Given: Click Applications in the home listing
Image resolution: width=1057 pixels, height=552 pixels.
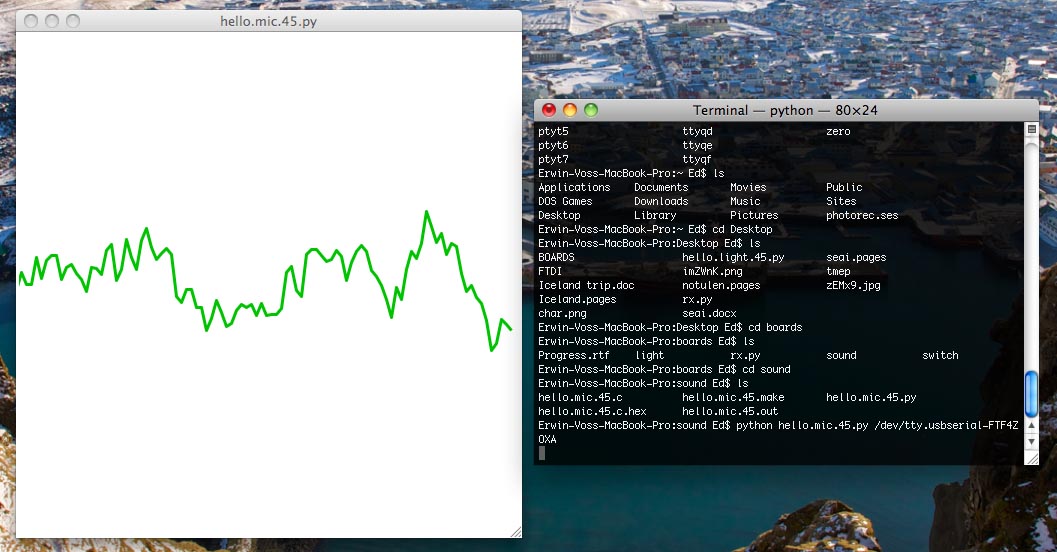Looking at the screenshot, I should click(574, 187).
